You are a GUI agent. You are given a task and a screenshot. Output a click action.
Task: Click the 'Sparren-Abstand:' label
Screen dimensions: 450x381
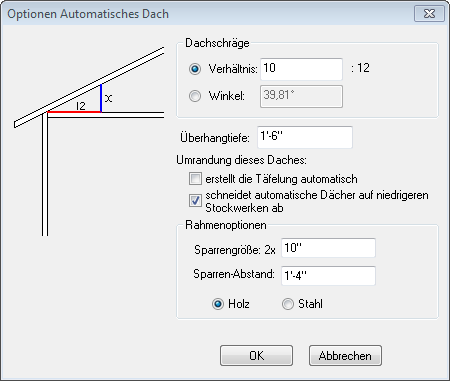[x=234, y=274]
